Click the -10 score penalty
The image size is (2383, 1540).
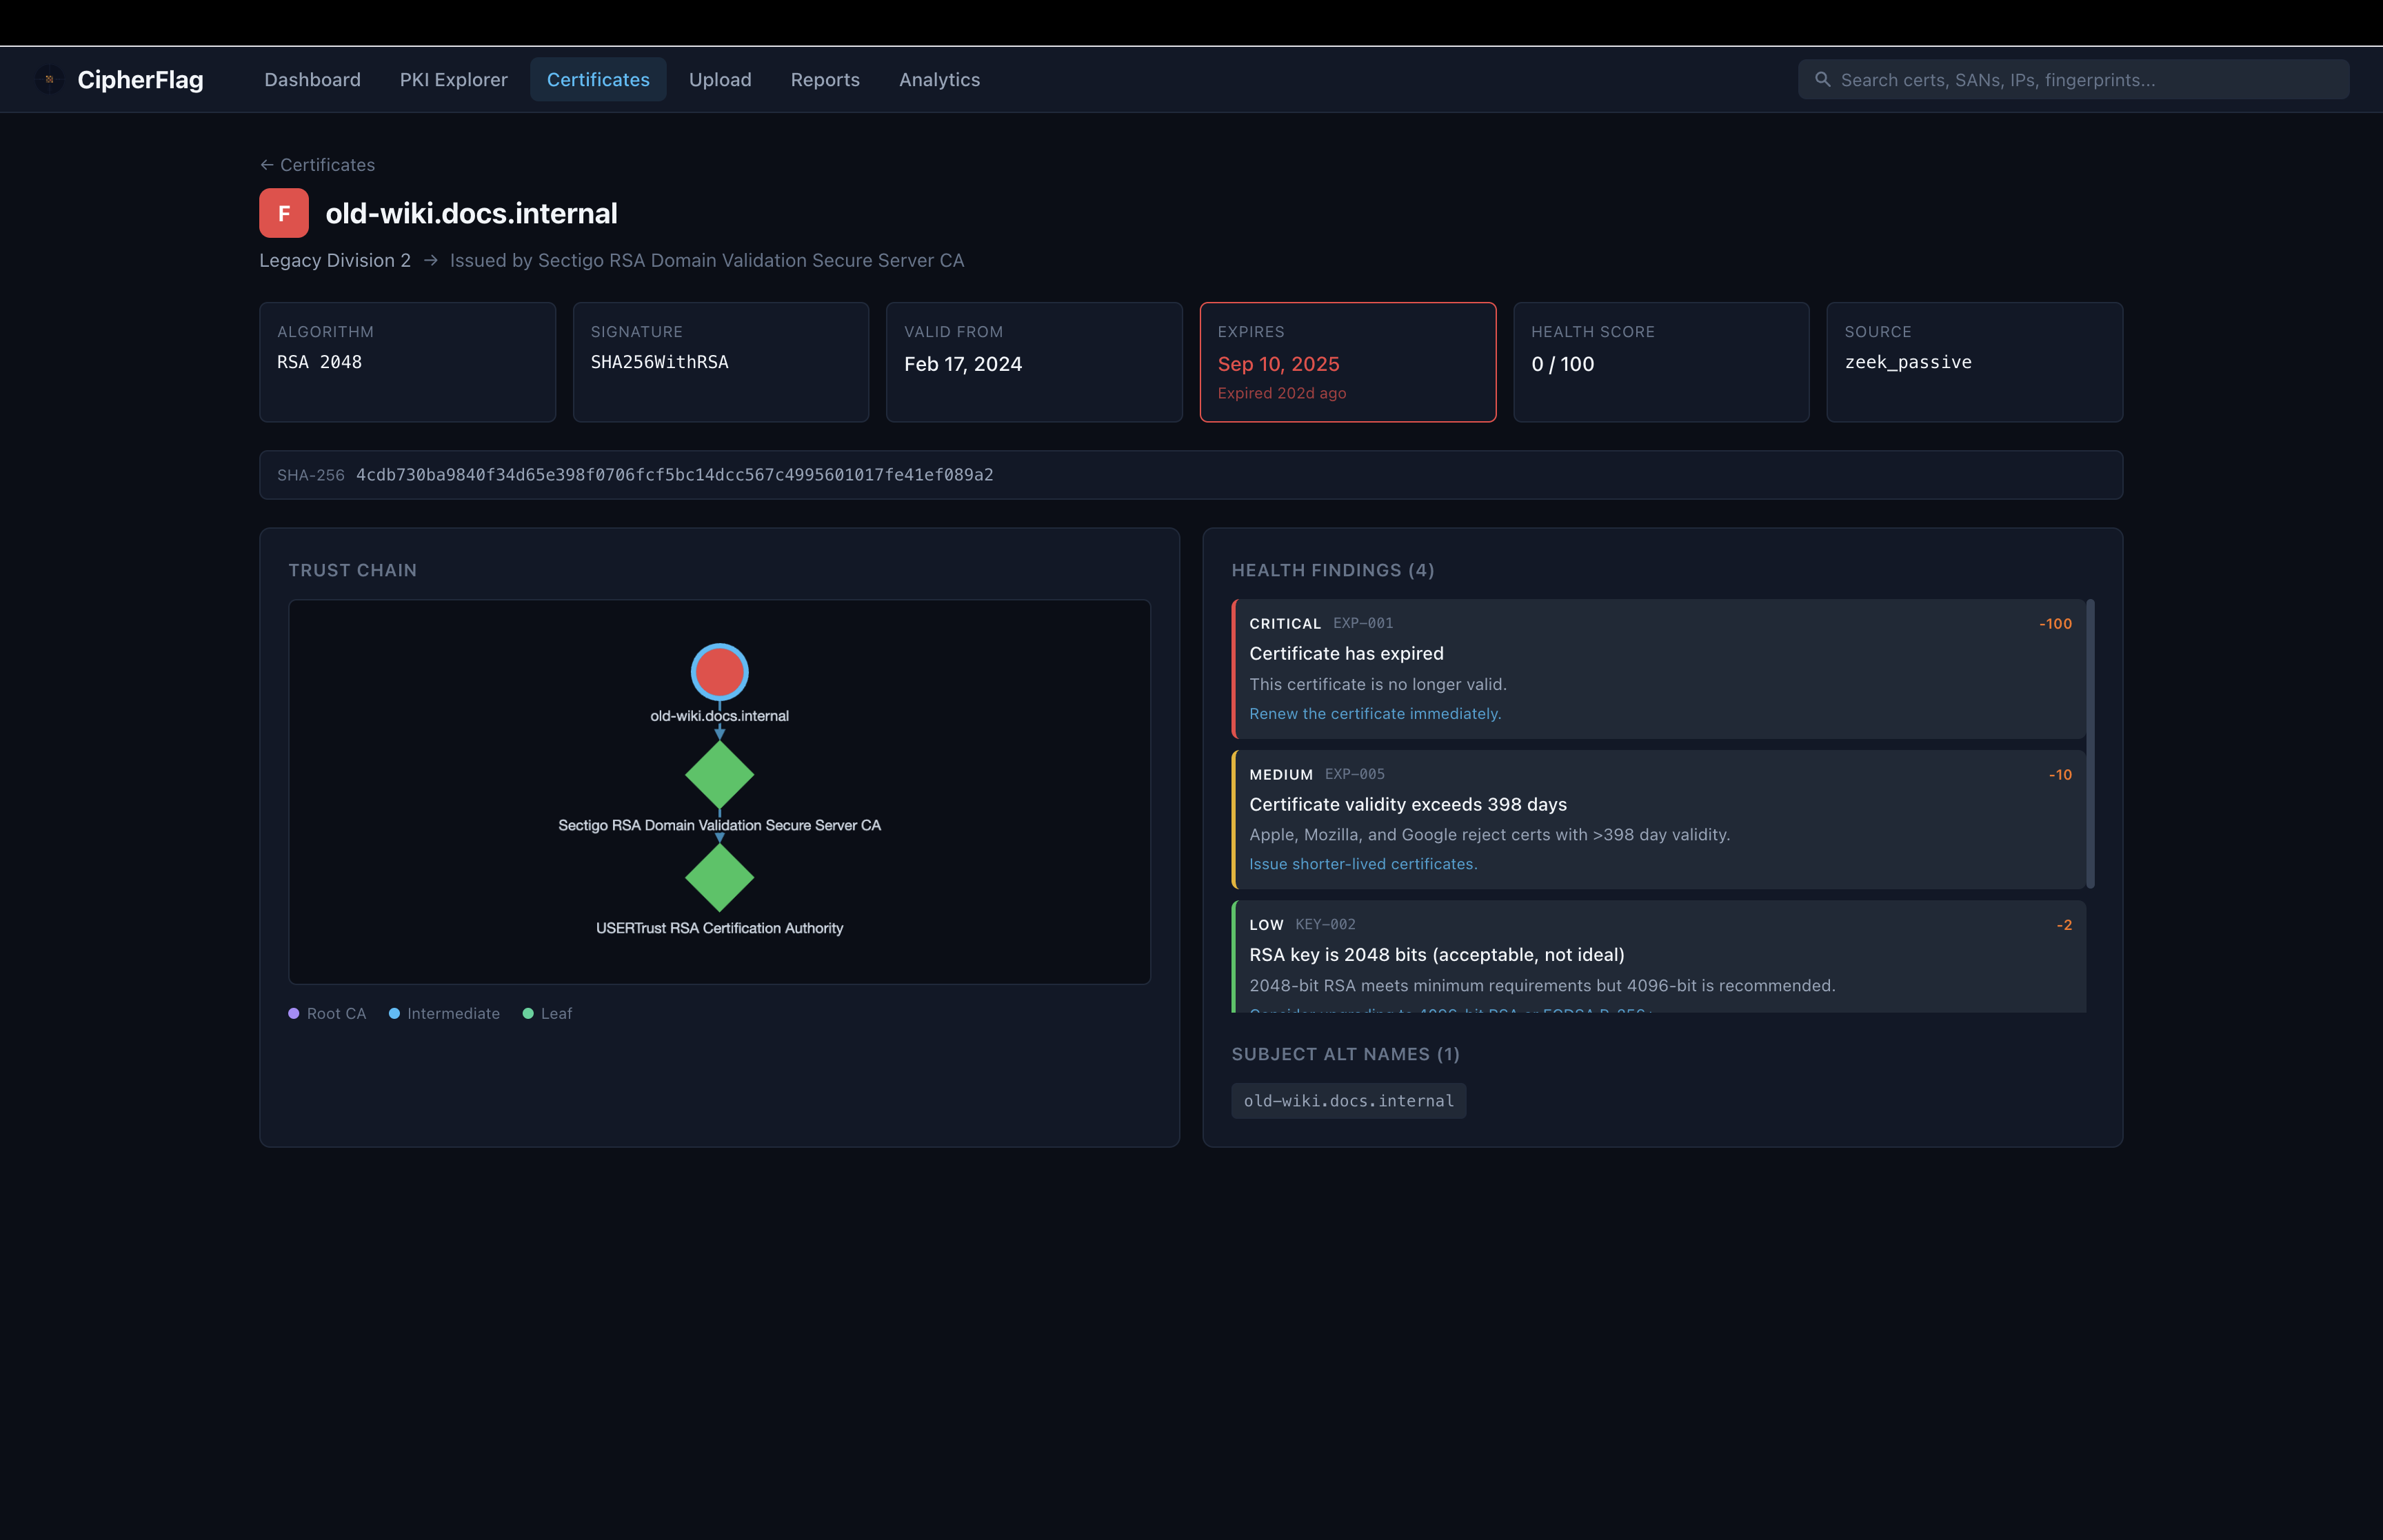[x=2060, y=775]
